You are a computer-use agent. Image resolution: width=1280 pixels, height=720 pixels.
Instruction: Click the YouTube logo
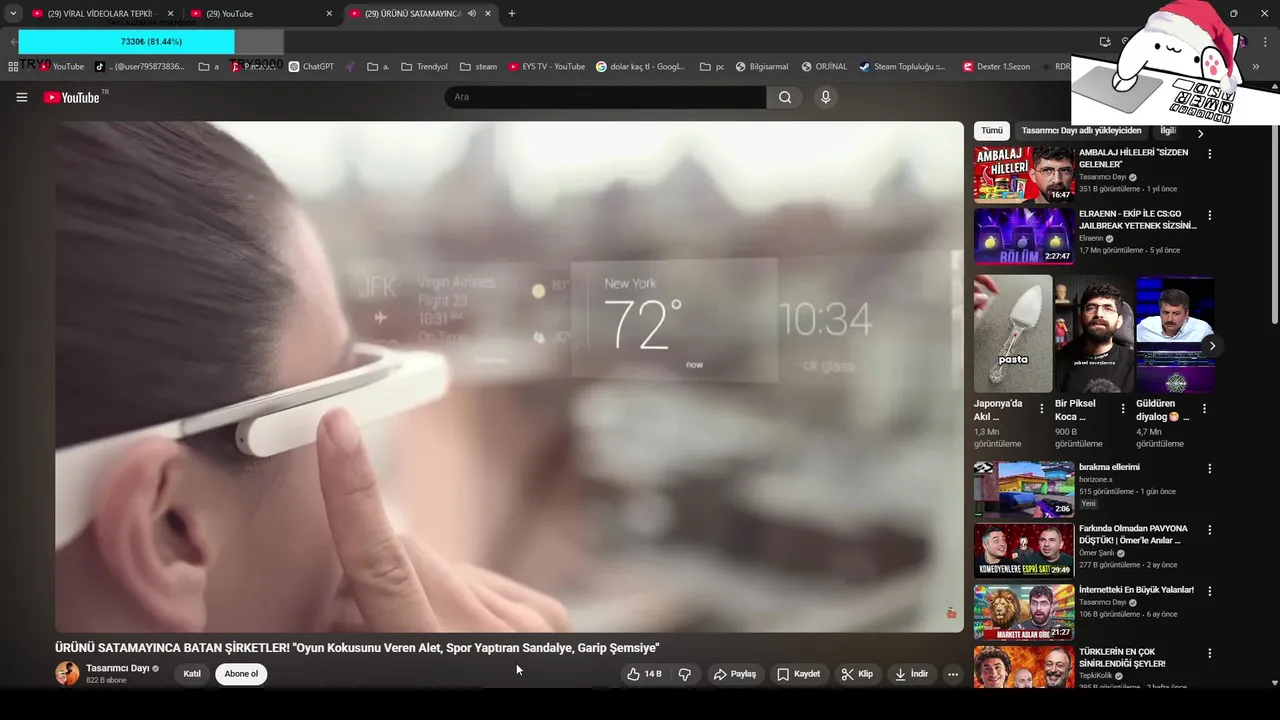[73, 97]
